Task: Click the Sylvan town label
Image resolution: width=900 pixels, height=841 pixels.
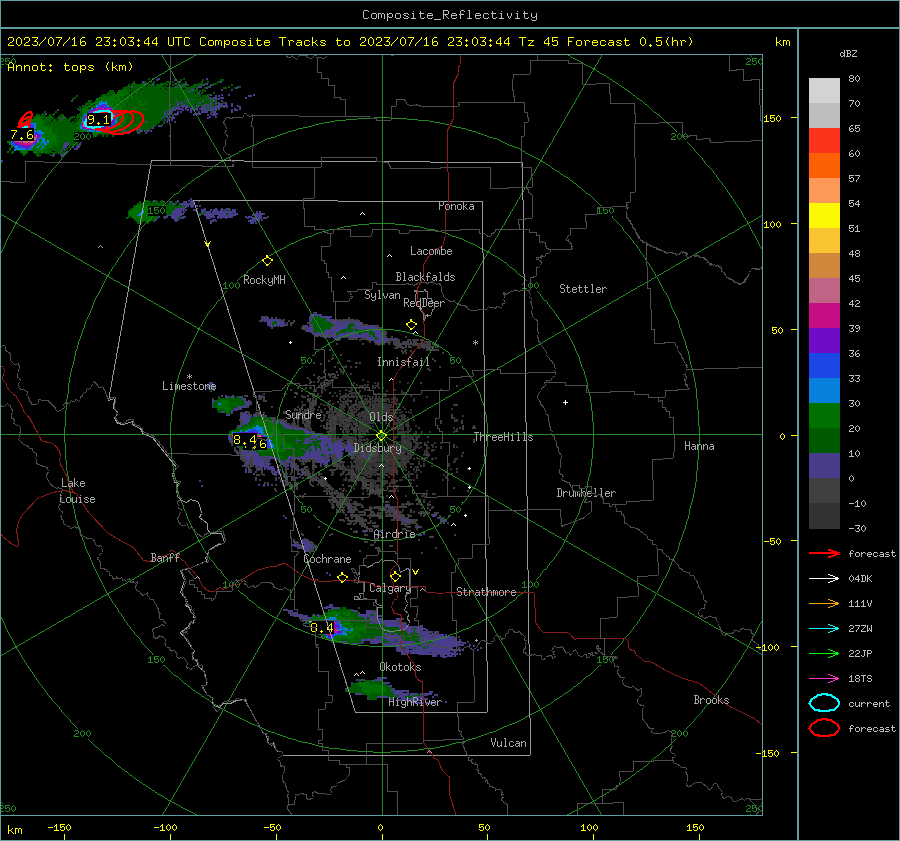Action: point(382,295)
